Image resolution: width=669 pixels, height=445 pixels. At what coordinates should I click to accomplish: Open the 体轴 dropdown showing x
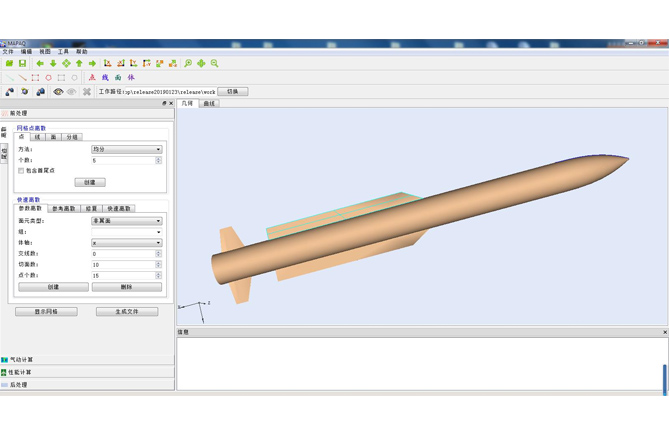point(126,243)
